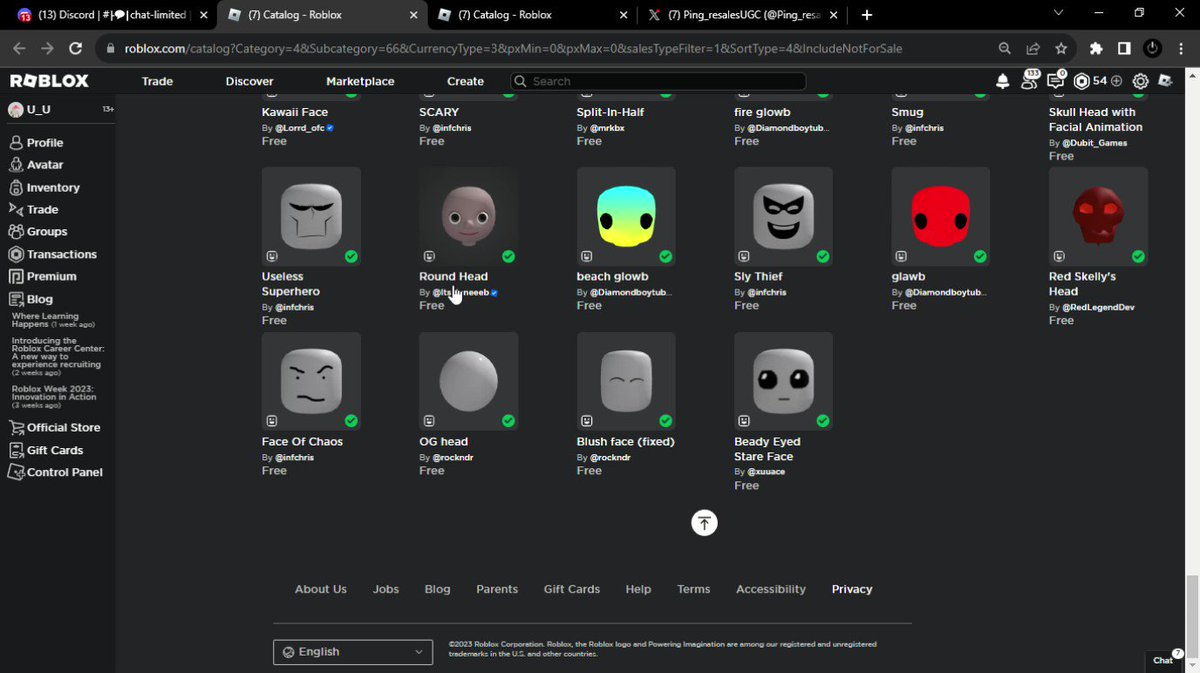1200x673 pixels.
Task: Click the SCARY item title
Action: [439, 112]
